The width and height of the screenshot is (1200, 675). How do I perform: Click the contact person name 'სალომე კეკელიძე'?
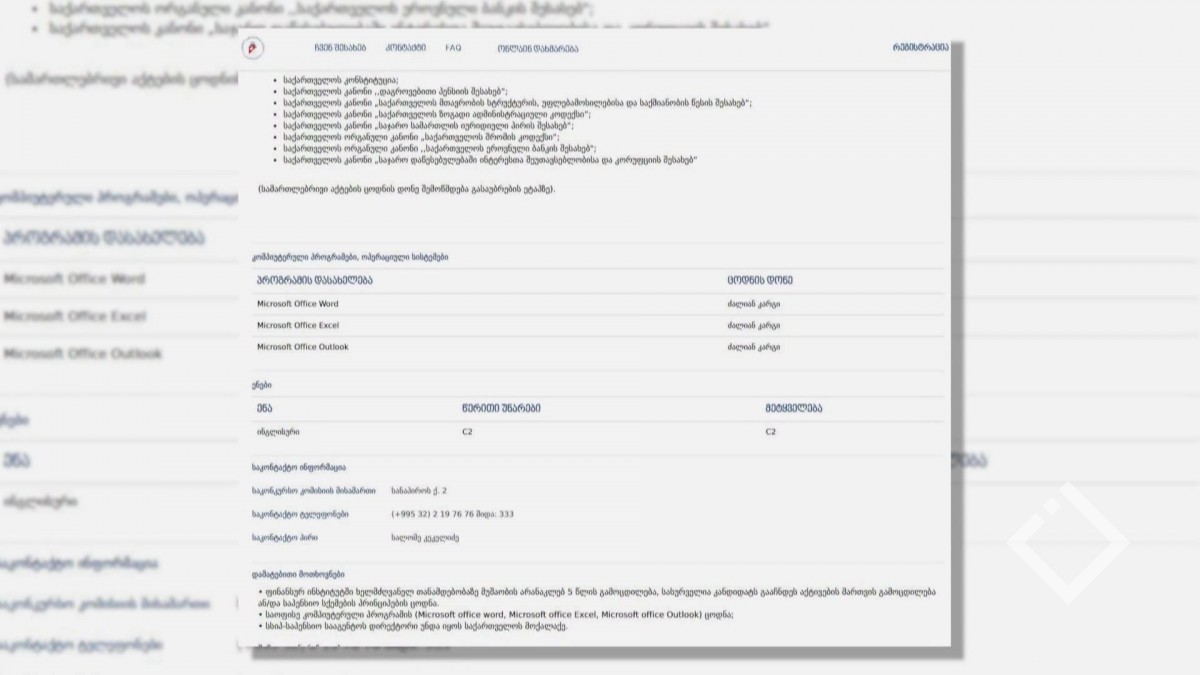[x=425, y=538]
